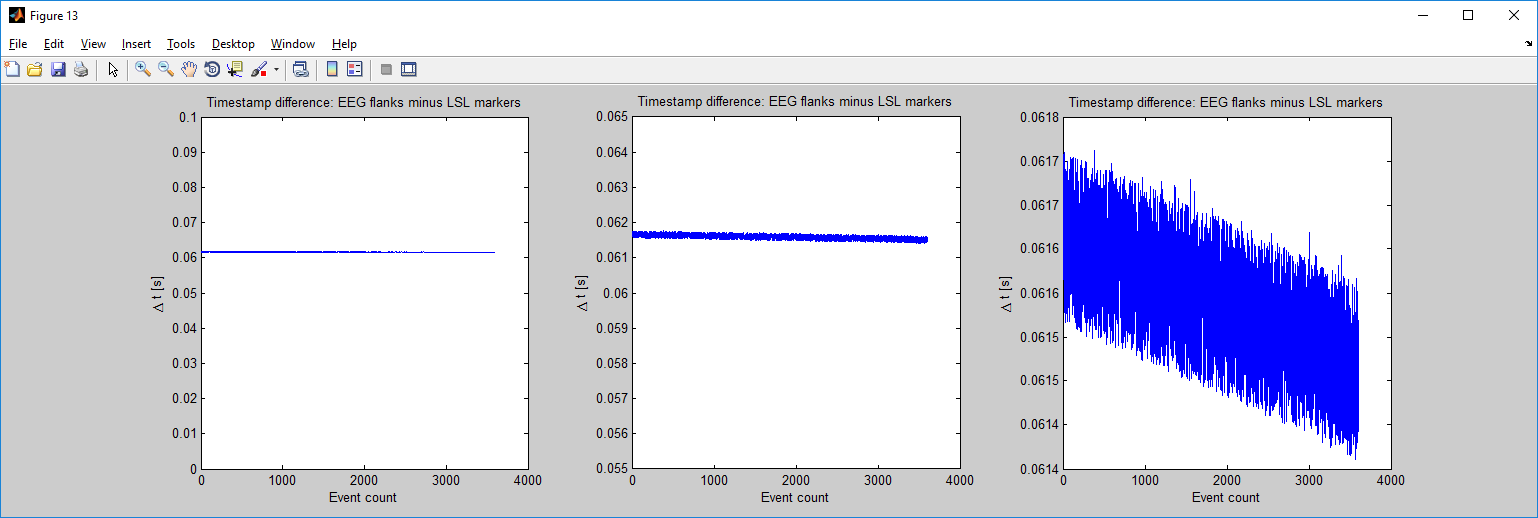Insert a colorbar from the toolbar
This screenshot has height=518, width=1538.
(x=331, y=69)
